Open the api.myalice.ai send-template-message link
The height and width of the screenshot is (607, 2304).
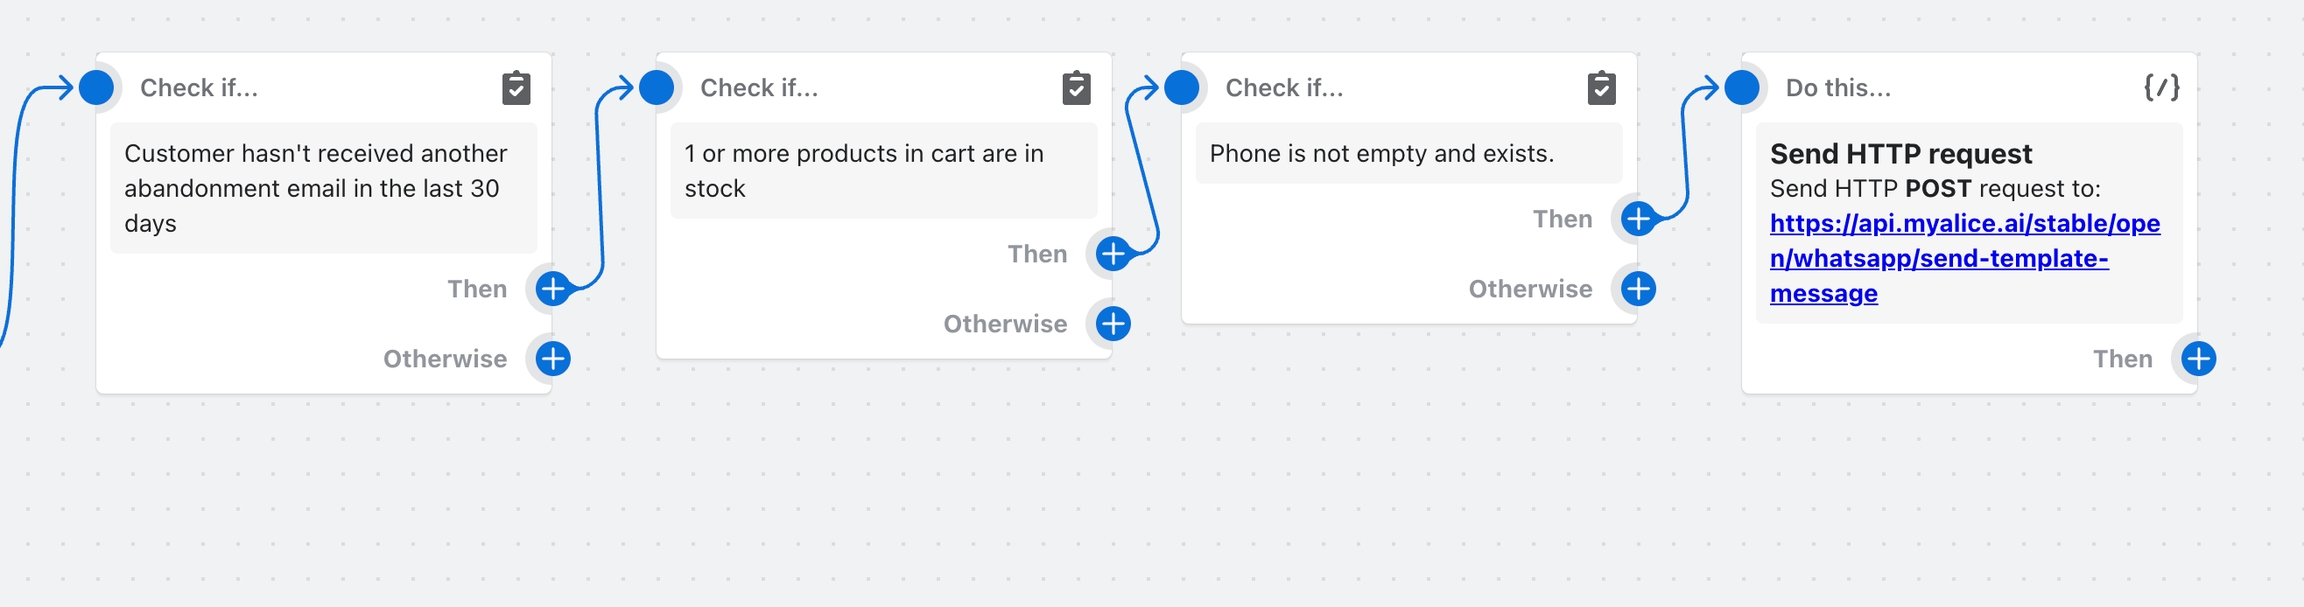click(1964, 258)
